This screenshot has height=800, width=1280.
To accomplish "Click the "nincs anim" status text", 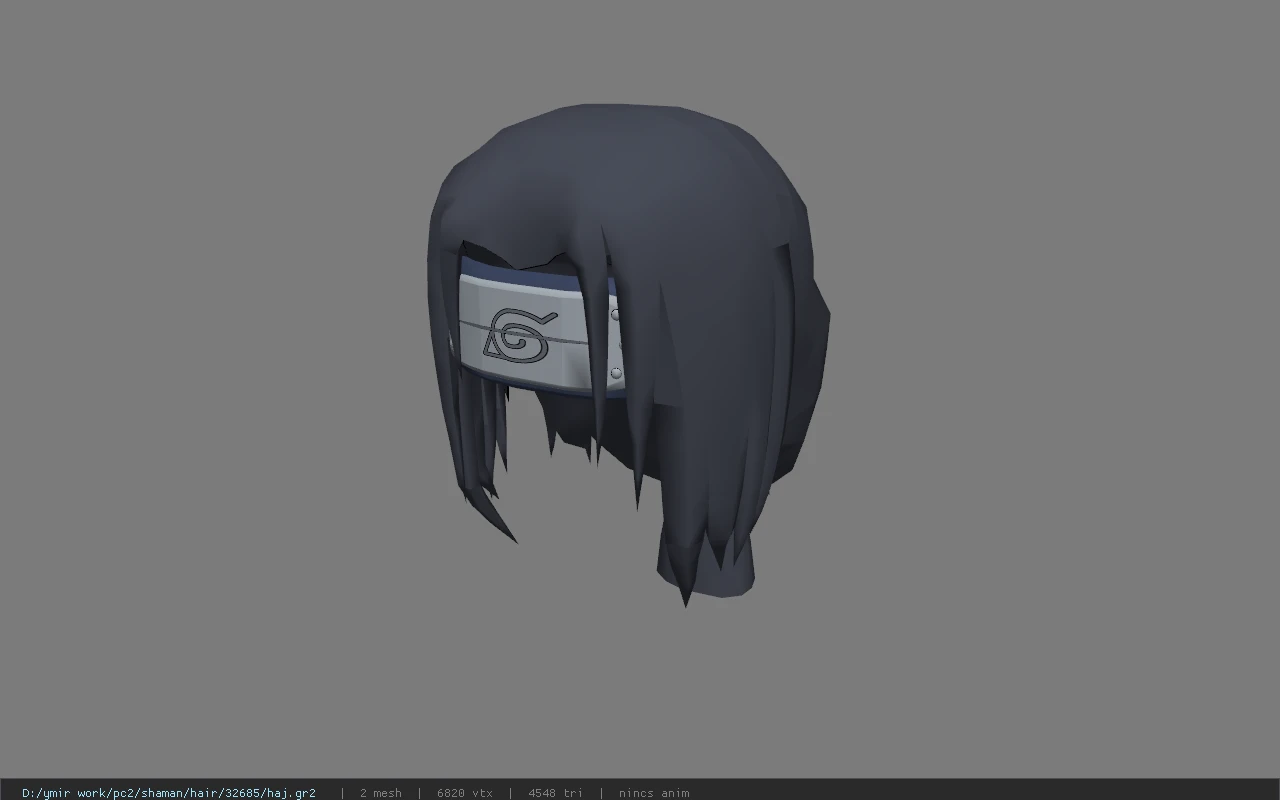I will [x=654, y=793].
